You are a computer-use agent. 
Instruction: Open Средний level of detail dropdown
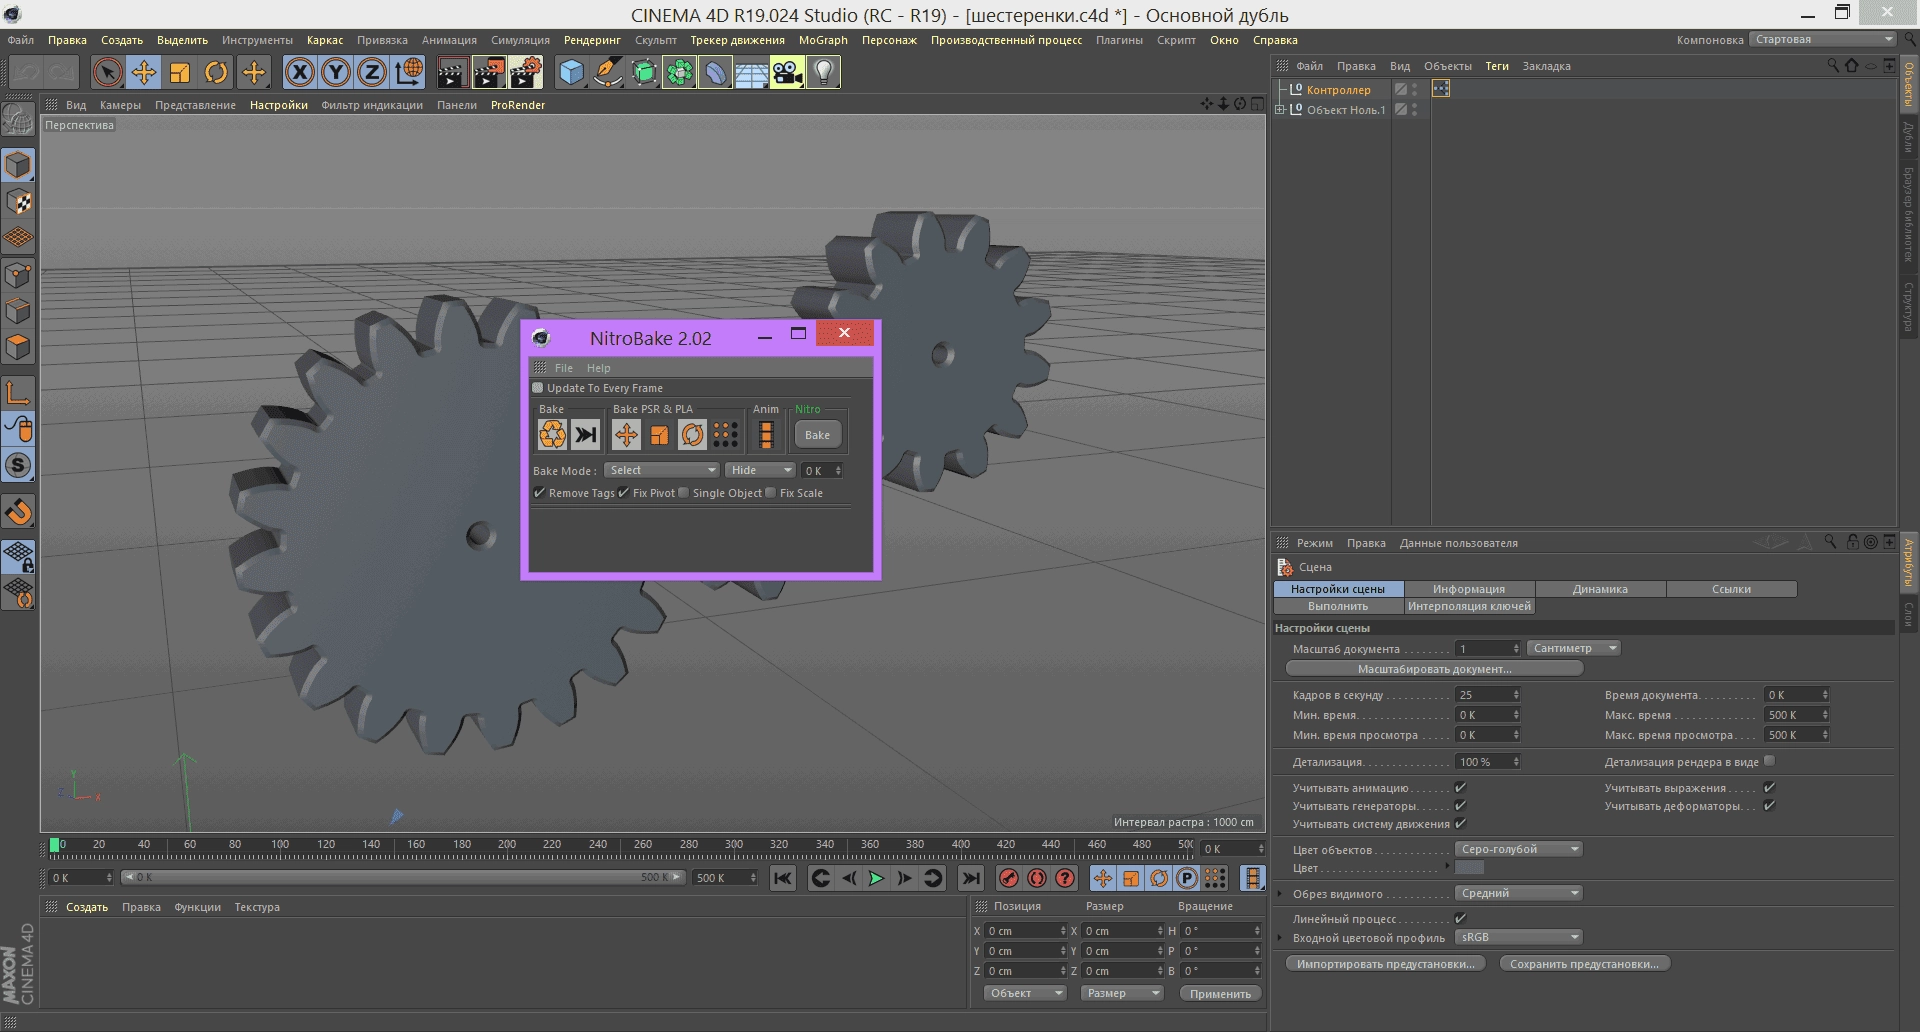coord(1518,893)
